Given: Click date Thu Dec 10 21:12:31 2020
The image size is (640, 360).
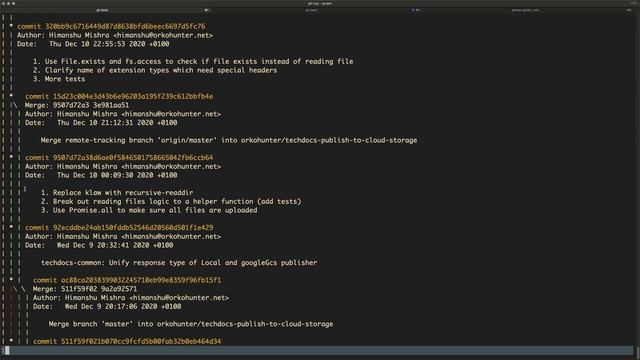Looking at the screenshot, I should pos(117,122).
